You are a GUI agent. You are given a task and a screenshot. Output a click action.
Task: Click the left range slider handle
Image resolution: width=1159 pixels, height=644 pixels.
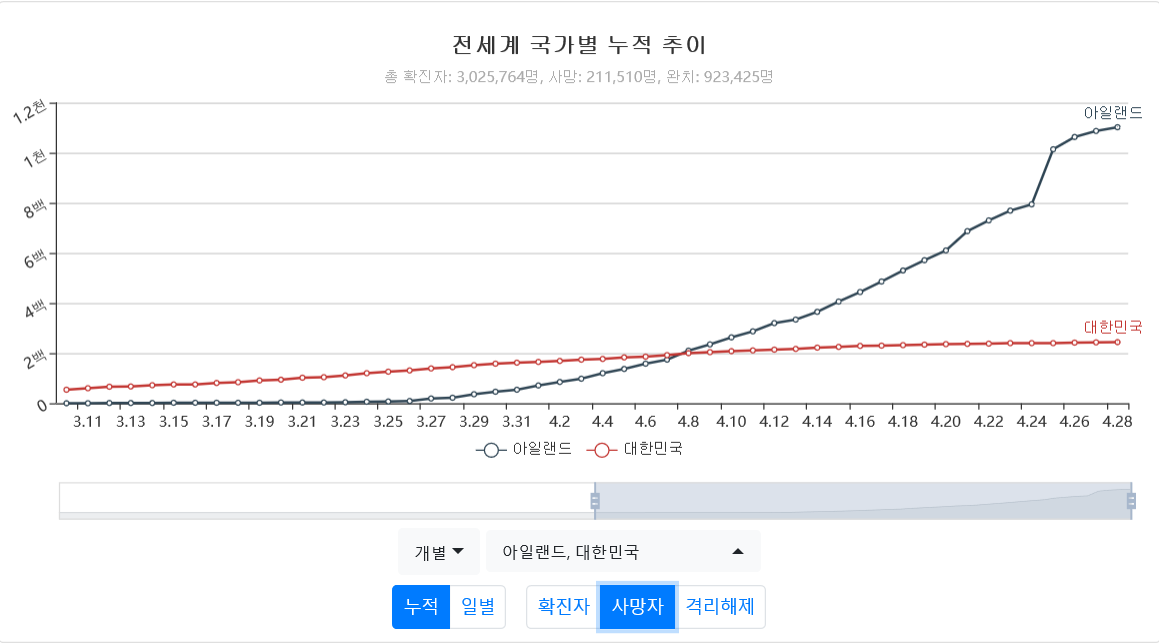[595, 501]
